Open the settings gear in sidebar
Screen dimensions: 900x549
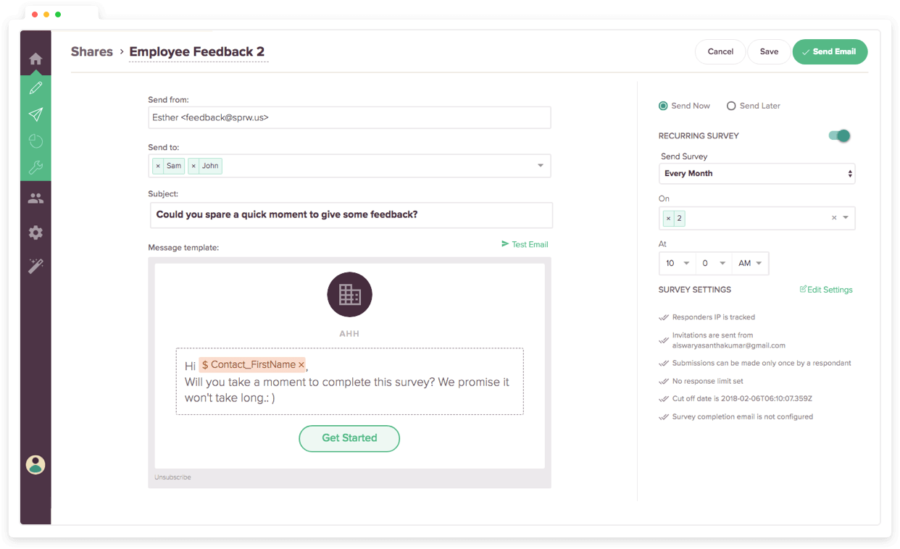point(36,232)
